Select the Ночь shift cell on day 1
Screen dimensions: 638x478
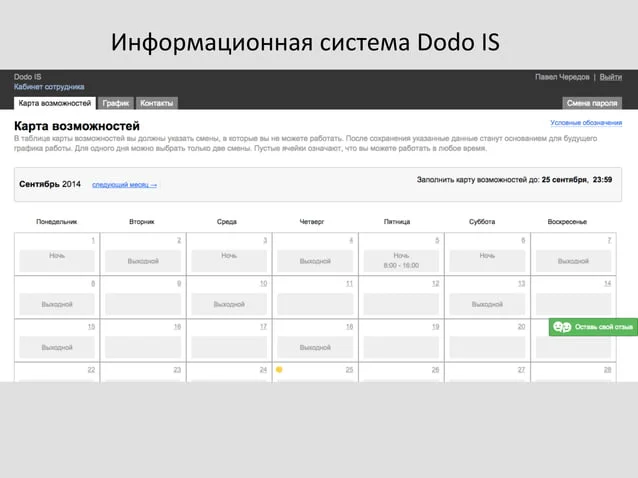[x=57, y=260]
